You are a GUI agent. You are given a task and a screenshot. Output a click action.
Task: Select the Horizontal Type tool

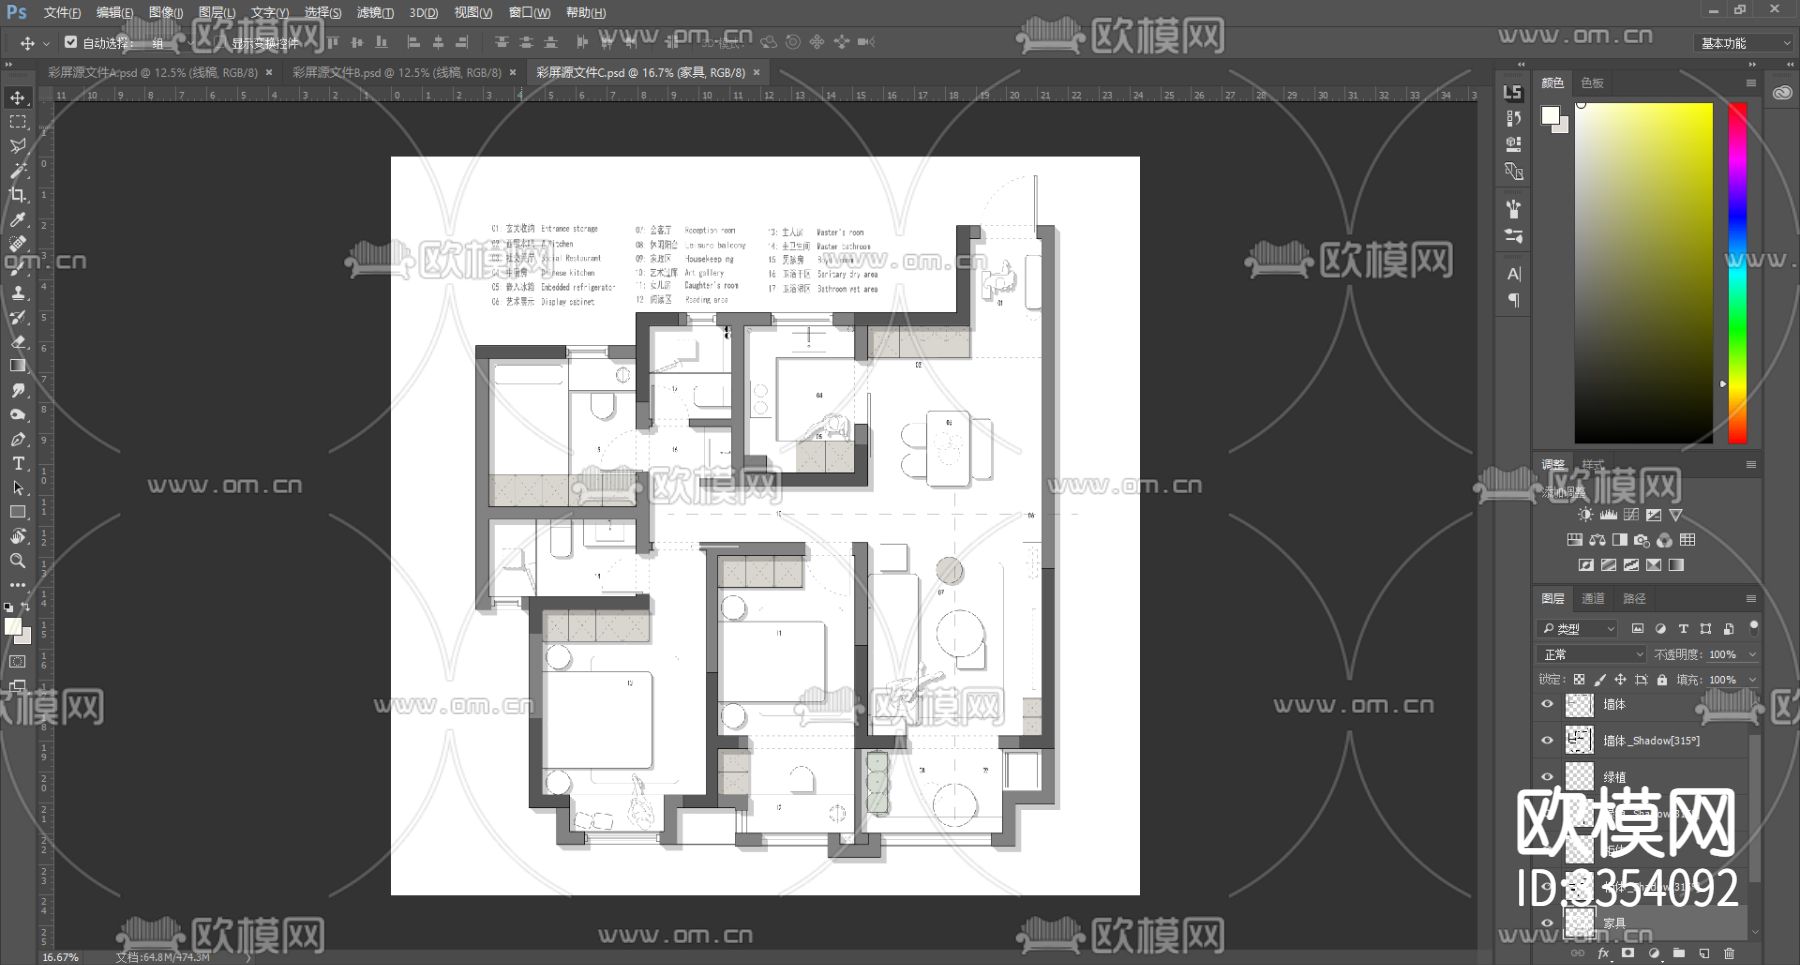18,463
